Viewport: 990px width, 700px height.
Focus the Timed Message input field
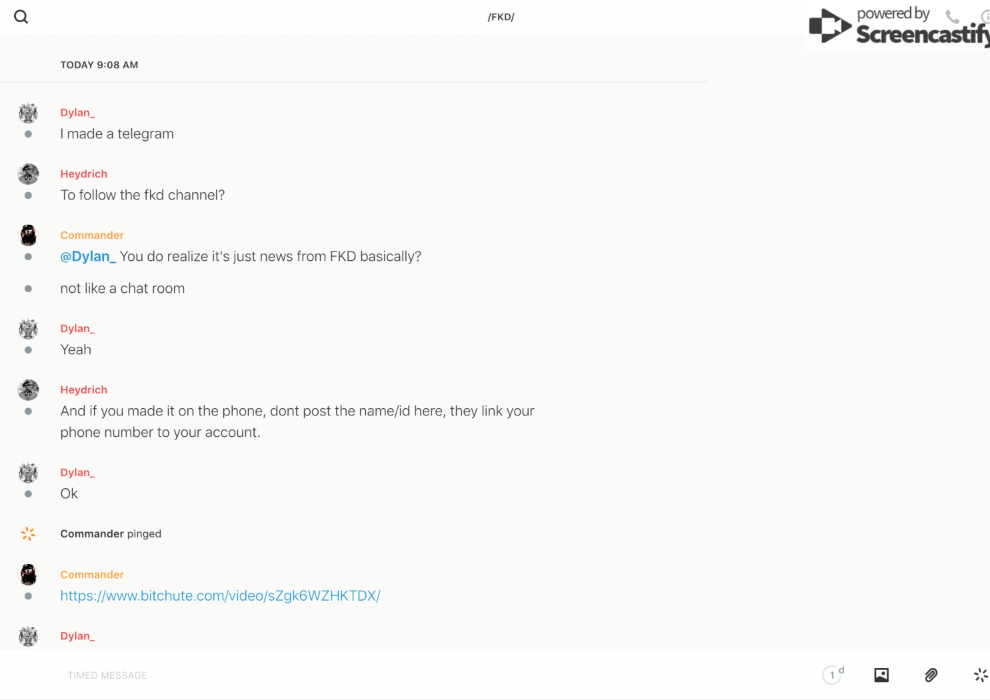(x=400, y=675)
